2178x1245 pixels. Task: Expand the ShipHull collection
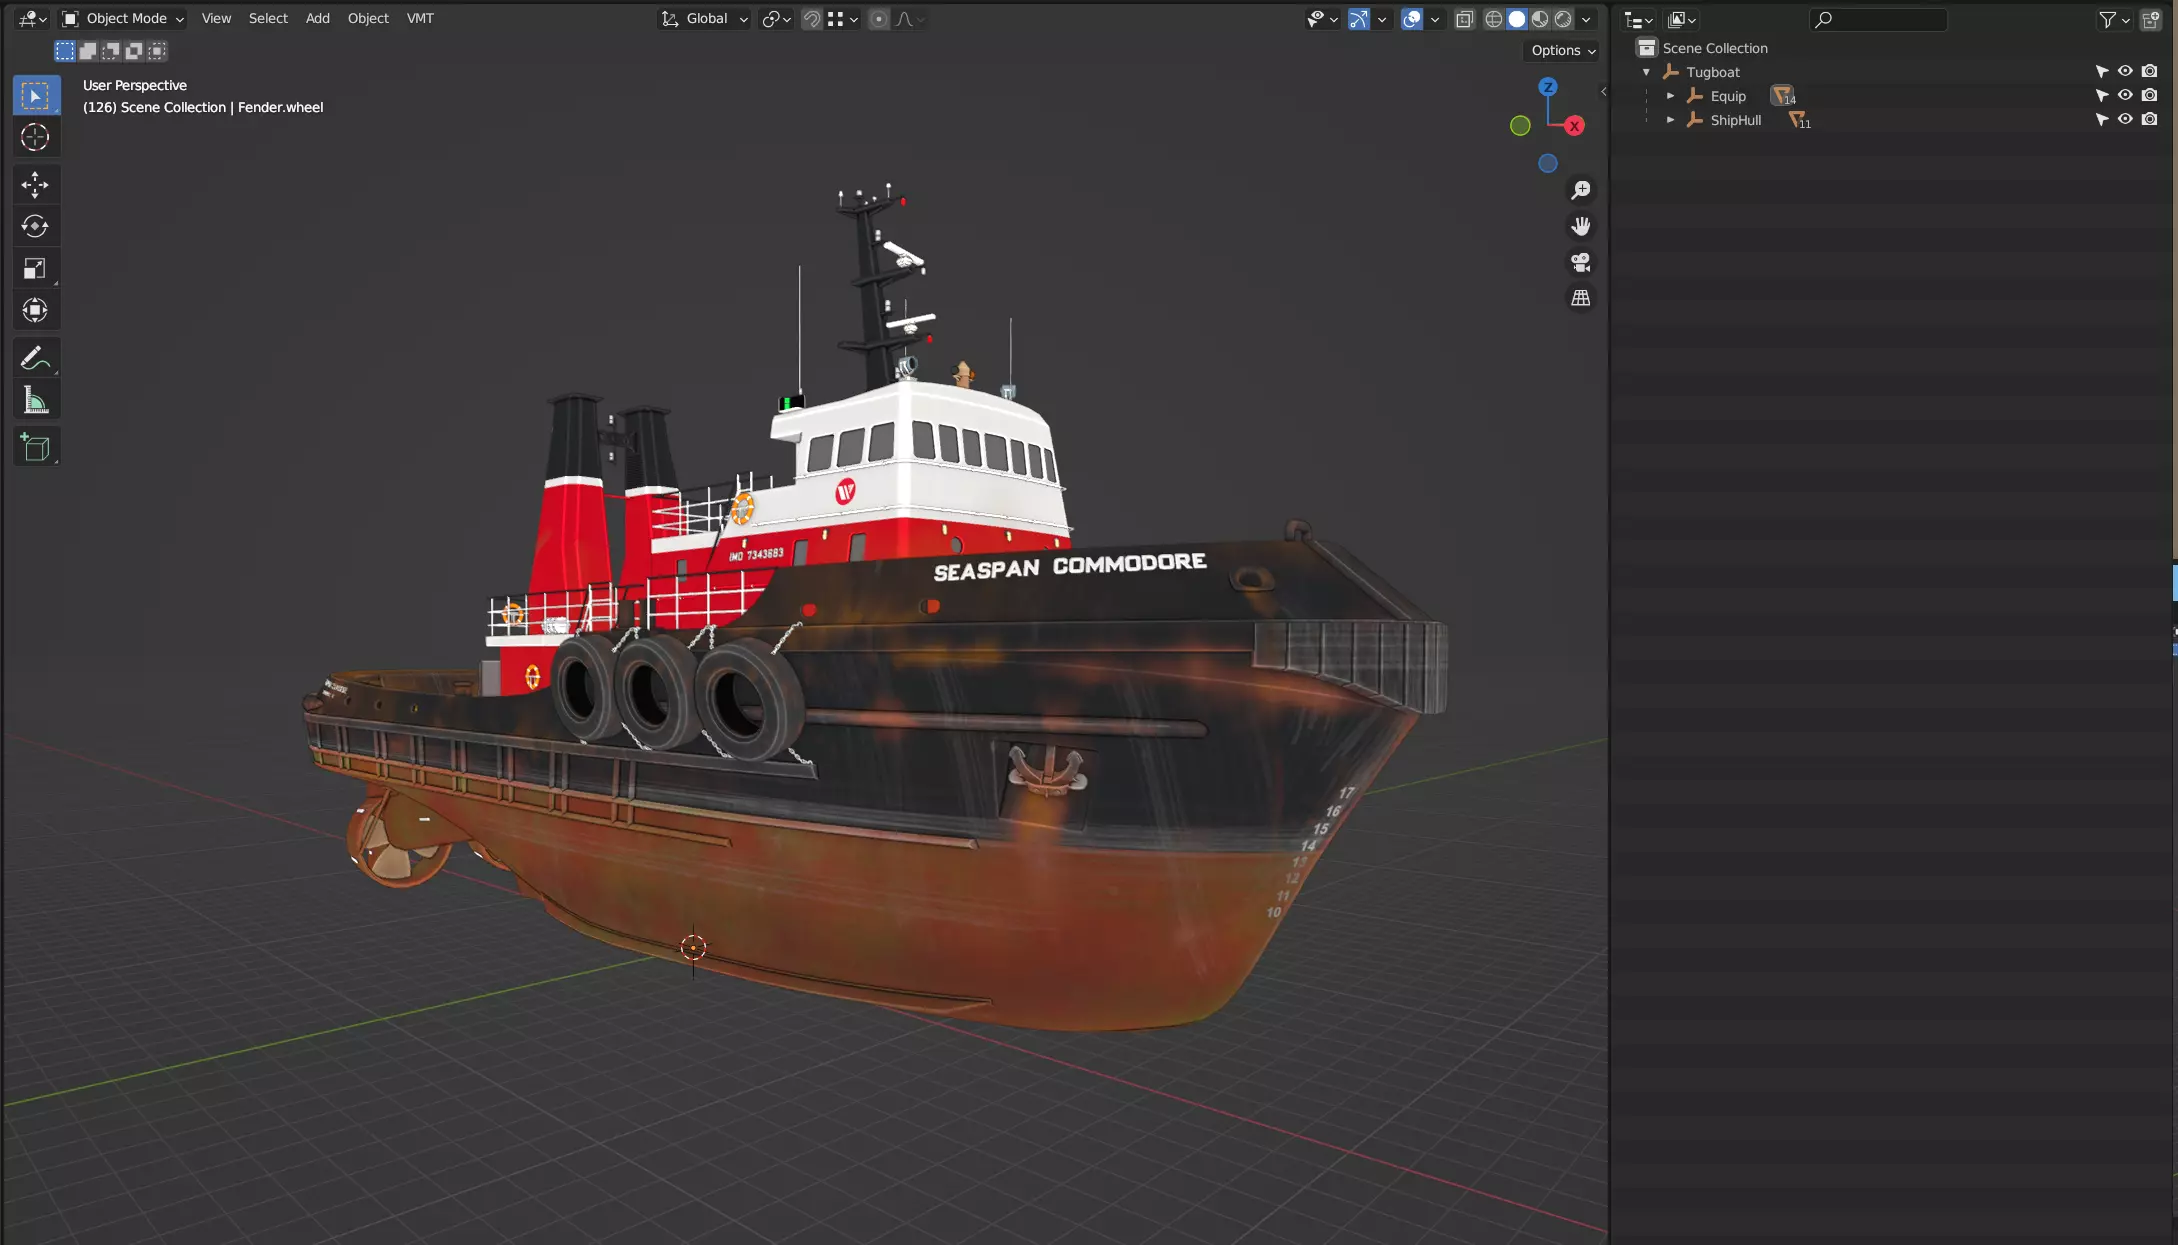1670,120
